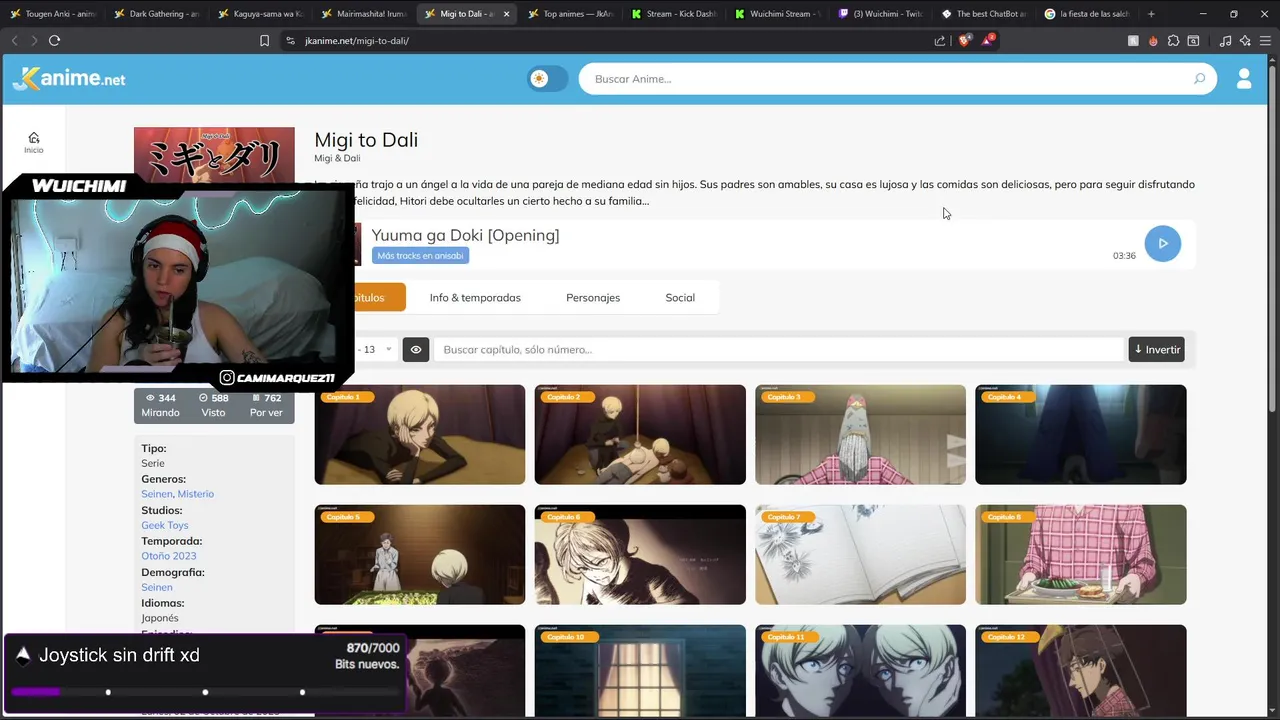The image size is (1280, 720).
Task: Switch to the Social tab
Action: (680, 298)
